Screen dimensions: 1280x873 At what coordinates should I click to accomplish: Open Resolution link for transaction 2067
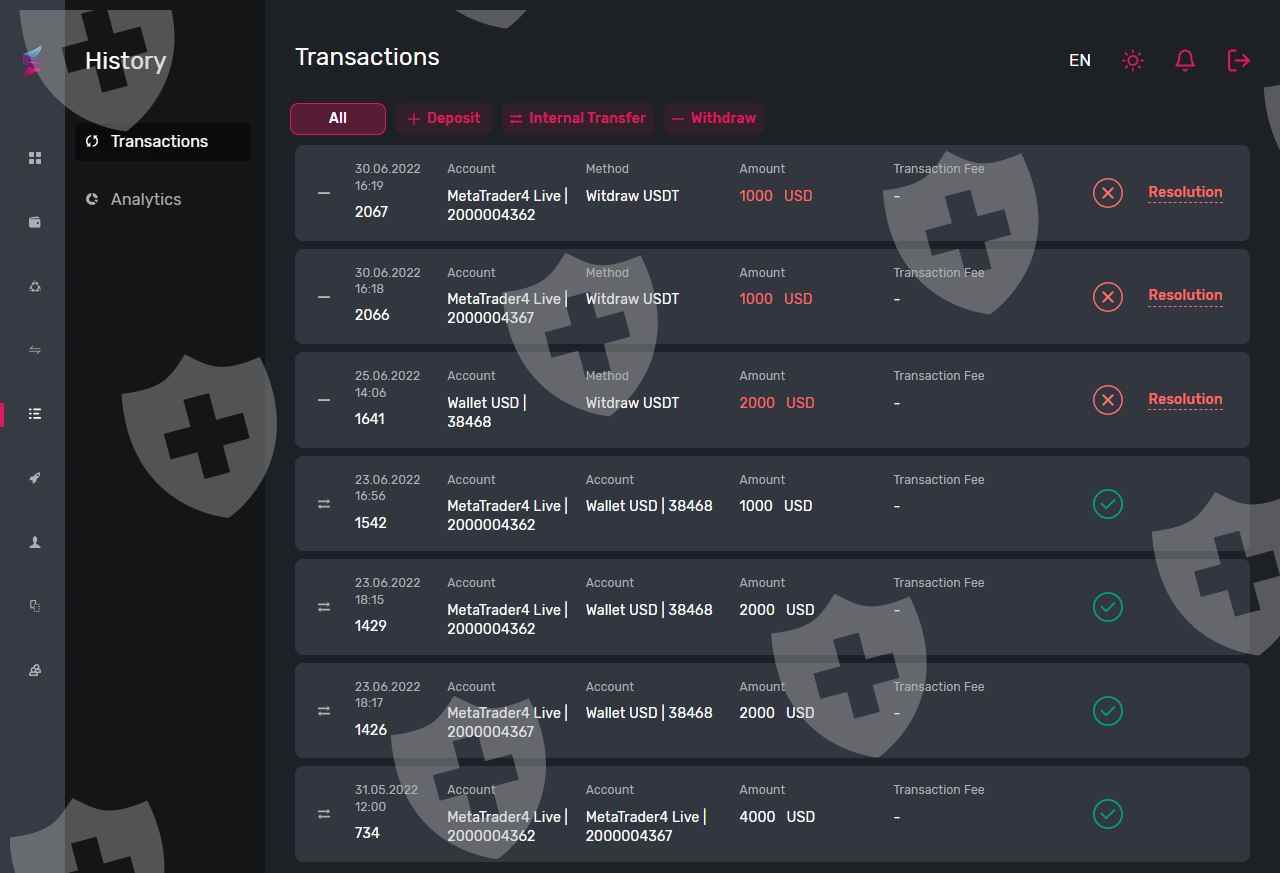pyautogui.click(x=1185, y=192)
